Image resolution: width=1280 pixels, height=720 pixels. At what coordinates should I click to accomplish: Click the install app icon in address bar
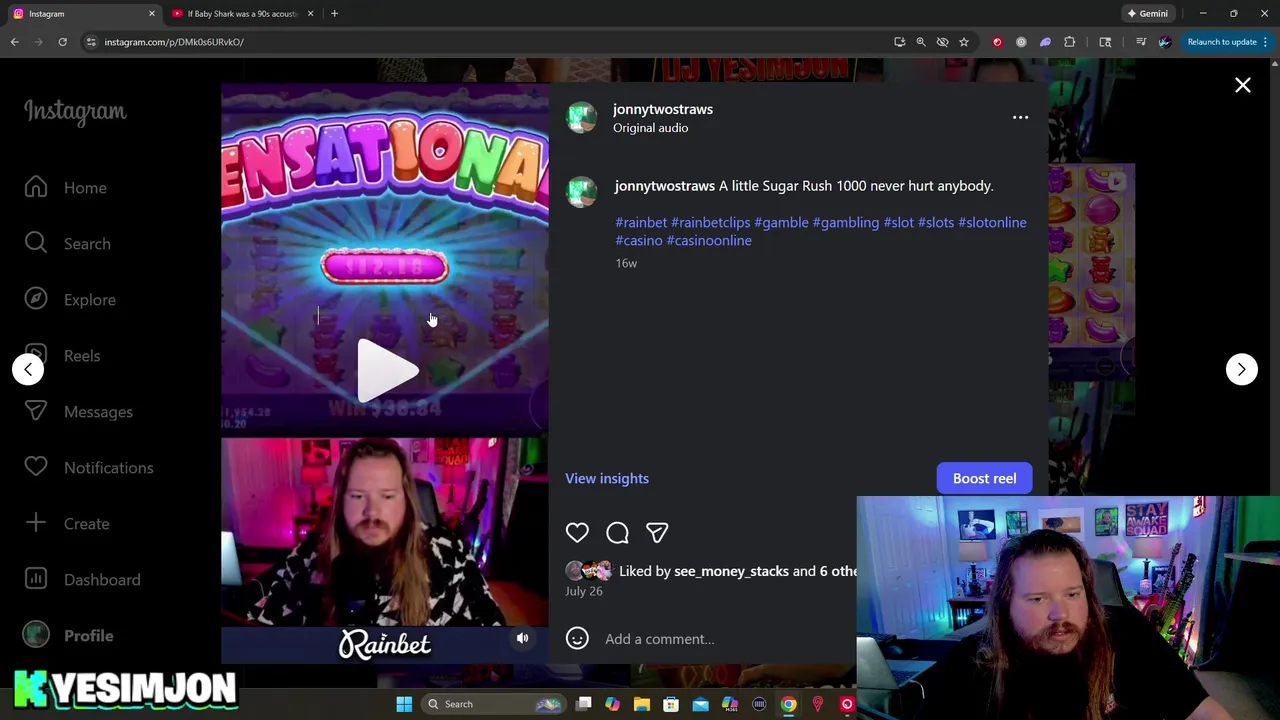pos(899,42)
